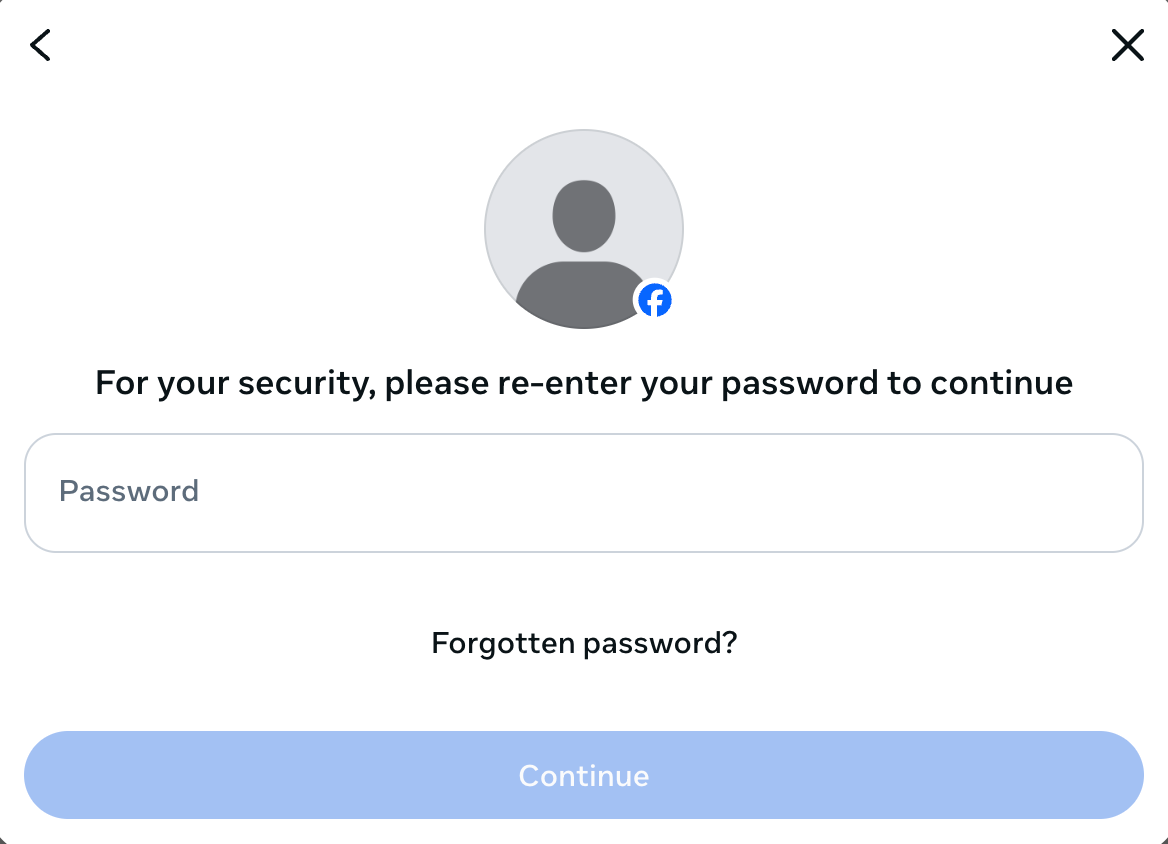The image size is (1168, 844).
Task: Dismiss the dialog with the close icon
Action: [x=1127, y=45]
